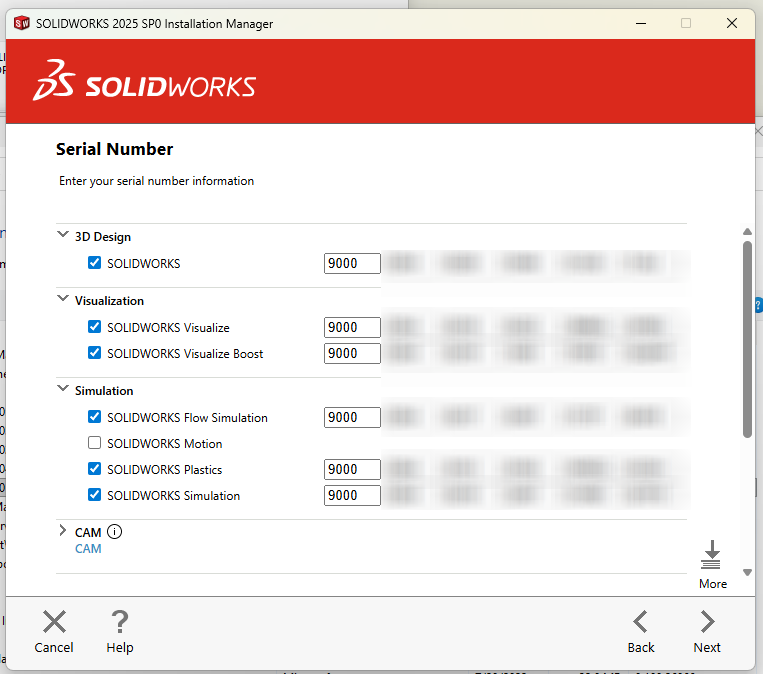The width and height of the screenshot is (763, 674).
Task: Toggle SOLIDWORKS Visualize Boost checkbox
Action: click(94, 353)
